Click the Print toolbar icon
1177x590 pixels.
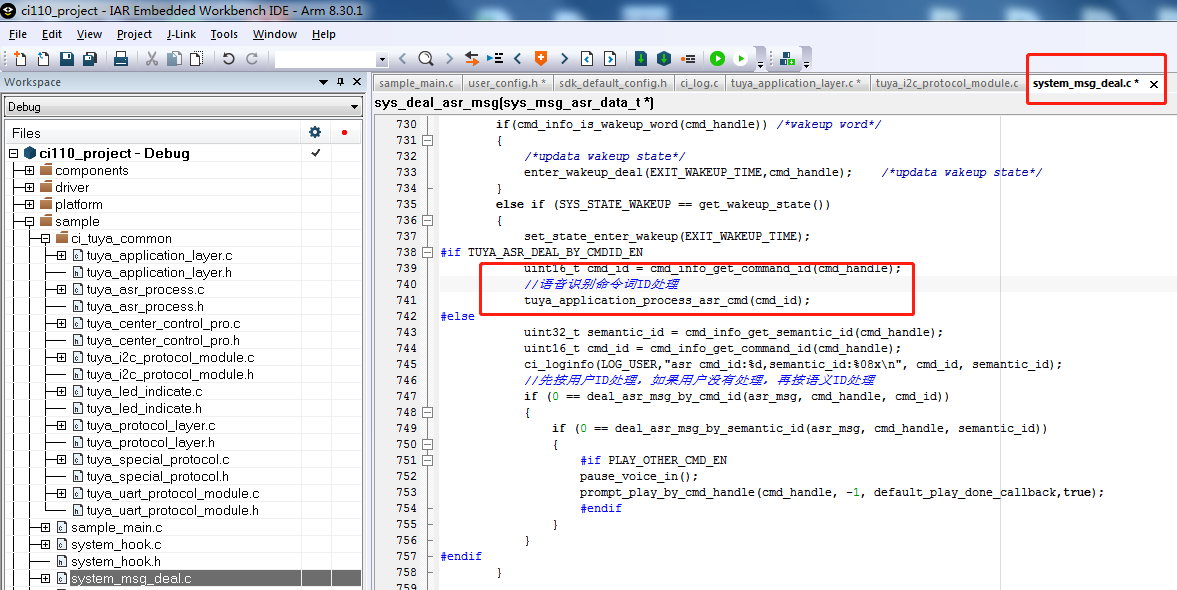click(x=121, y=59)
